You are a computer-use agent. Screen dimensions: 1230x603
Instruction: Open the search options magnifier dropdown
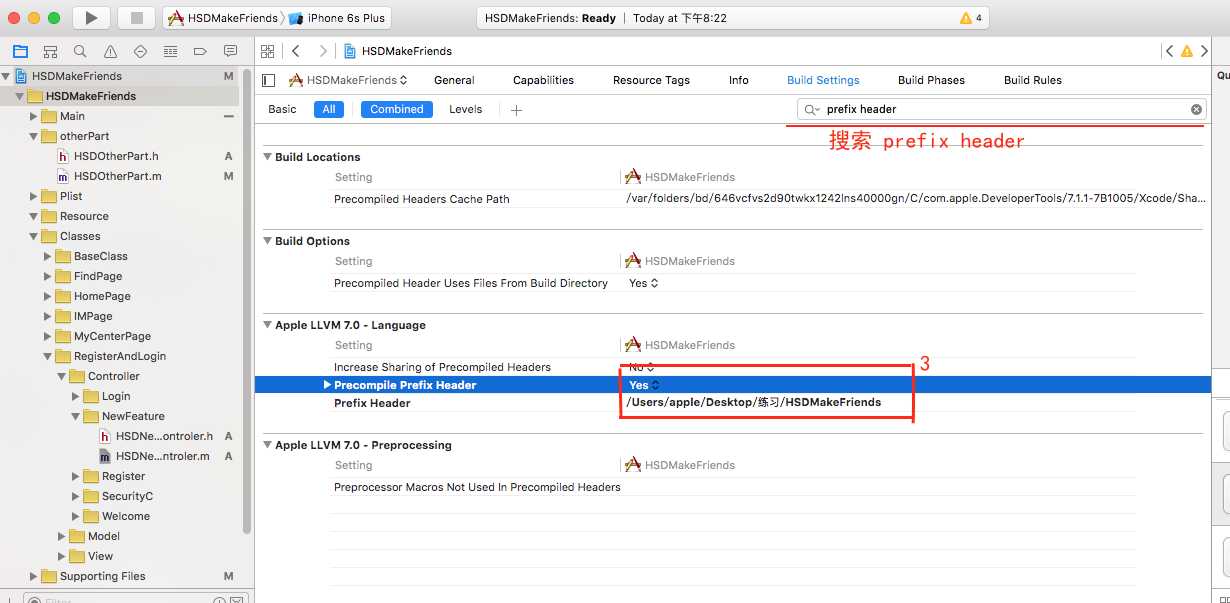[x=812, y=109]
